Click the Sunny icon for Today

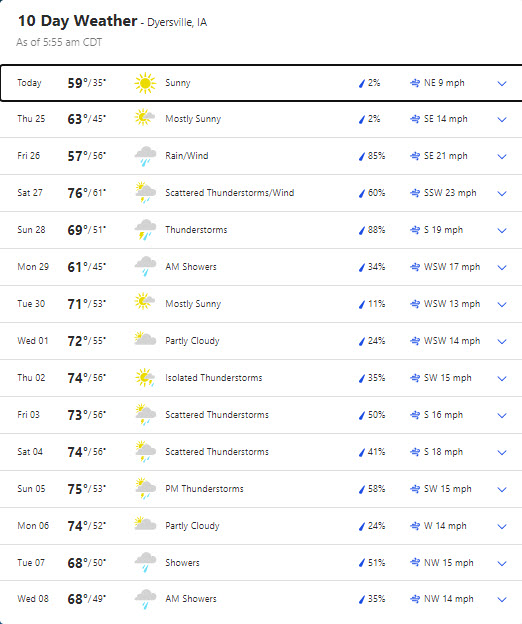pyautogui.click(x=145, y=83)
